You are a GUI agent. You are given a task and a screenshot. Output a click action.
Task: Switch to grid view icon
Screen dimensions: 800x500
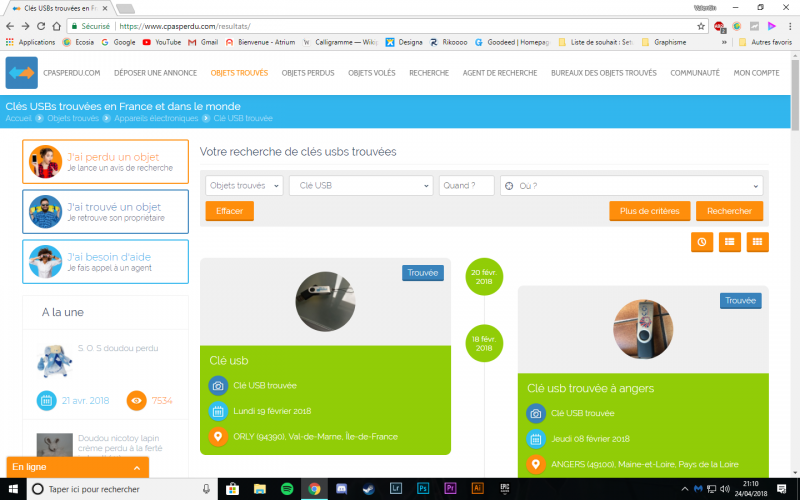pos(757,242)
